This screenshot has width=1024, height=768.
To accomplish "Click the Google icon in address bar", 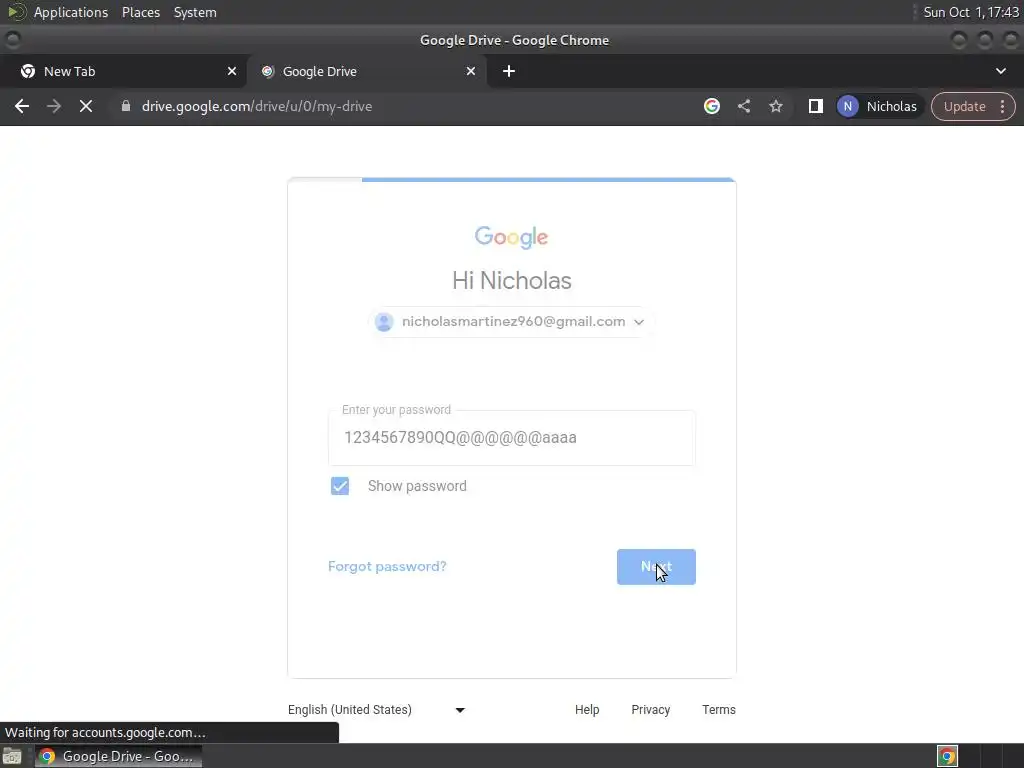I will tap(712, 106).
